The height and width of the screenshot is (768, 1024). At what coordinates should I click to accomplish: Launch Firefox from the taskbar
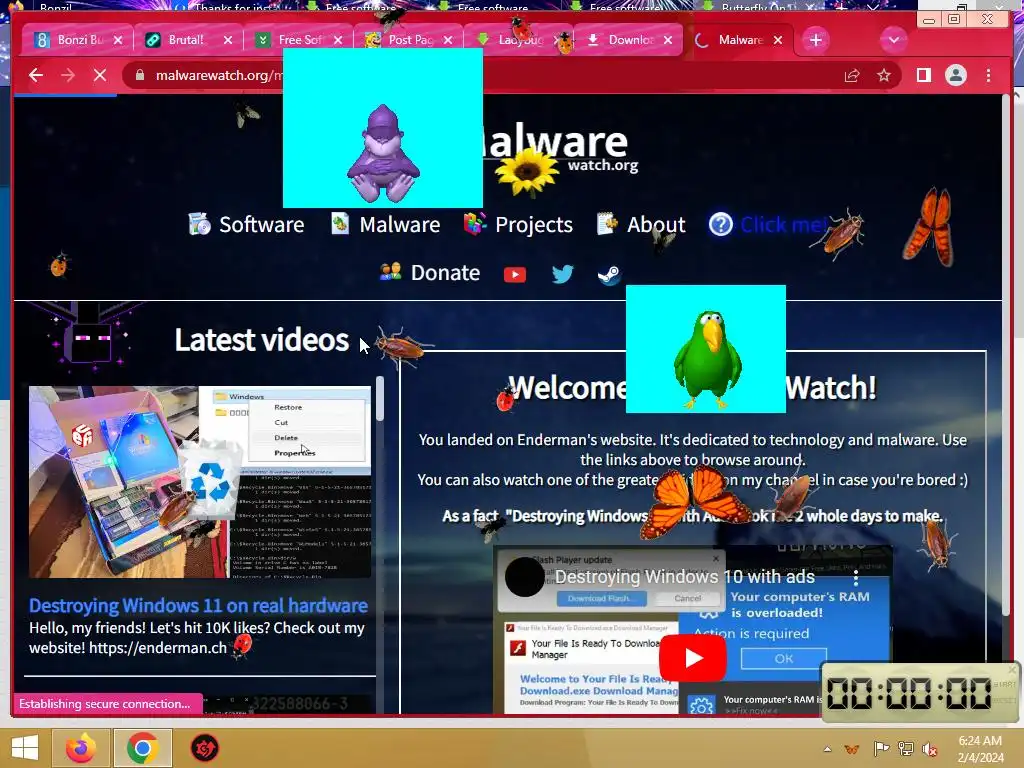click(80, 748)
